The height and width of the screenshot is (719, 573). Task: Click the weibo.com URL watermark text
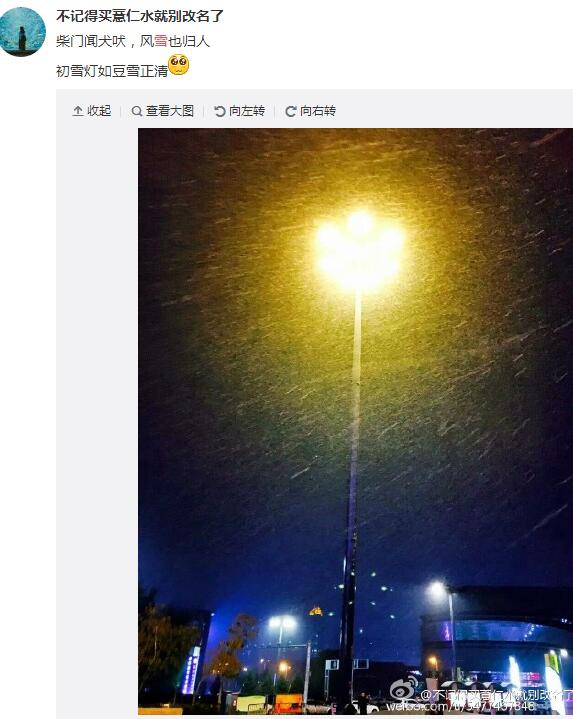[x=460, y=706]
